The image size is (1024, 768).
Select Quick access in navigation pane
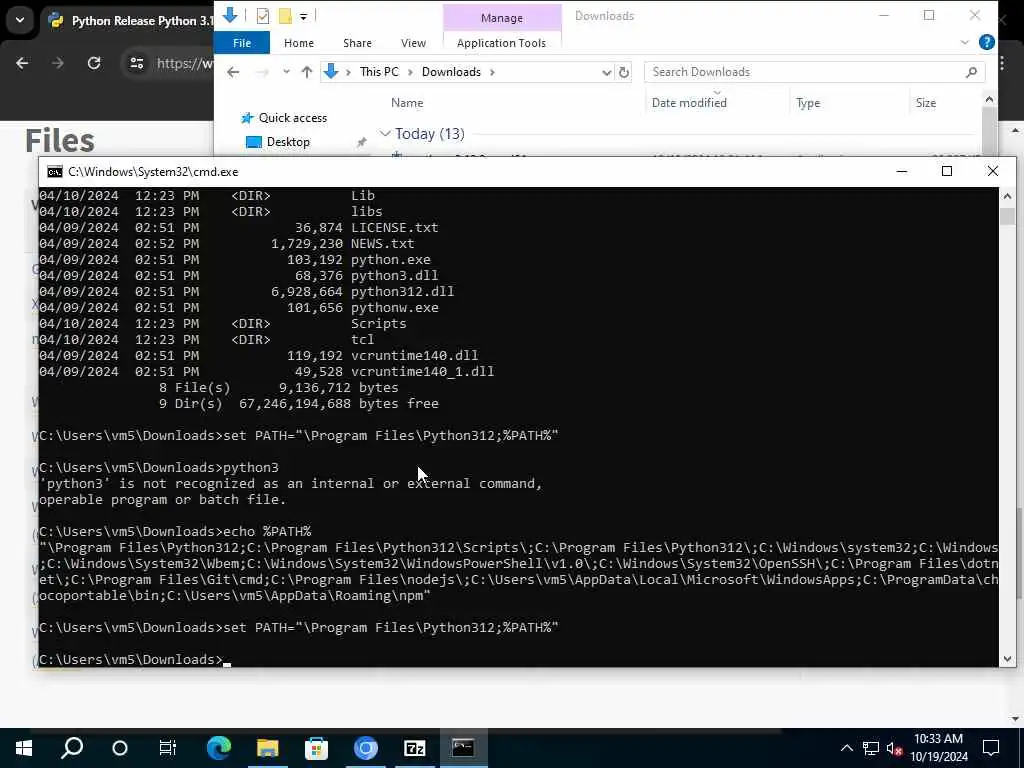tap(293, 118)
